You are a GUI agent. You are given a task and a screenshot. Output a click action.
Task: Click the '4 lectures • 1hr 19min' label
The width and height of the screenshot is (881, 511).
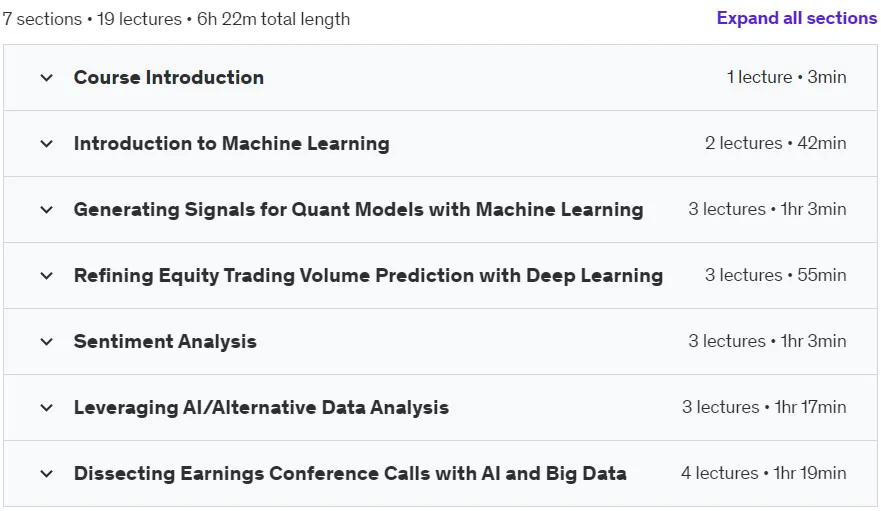(x=764, y=473)
